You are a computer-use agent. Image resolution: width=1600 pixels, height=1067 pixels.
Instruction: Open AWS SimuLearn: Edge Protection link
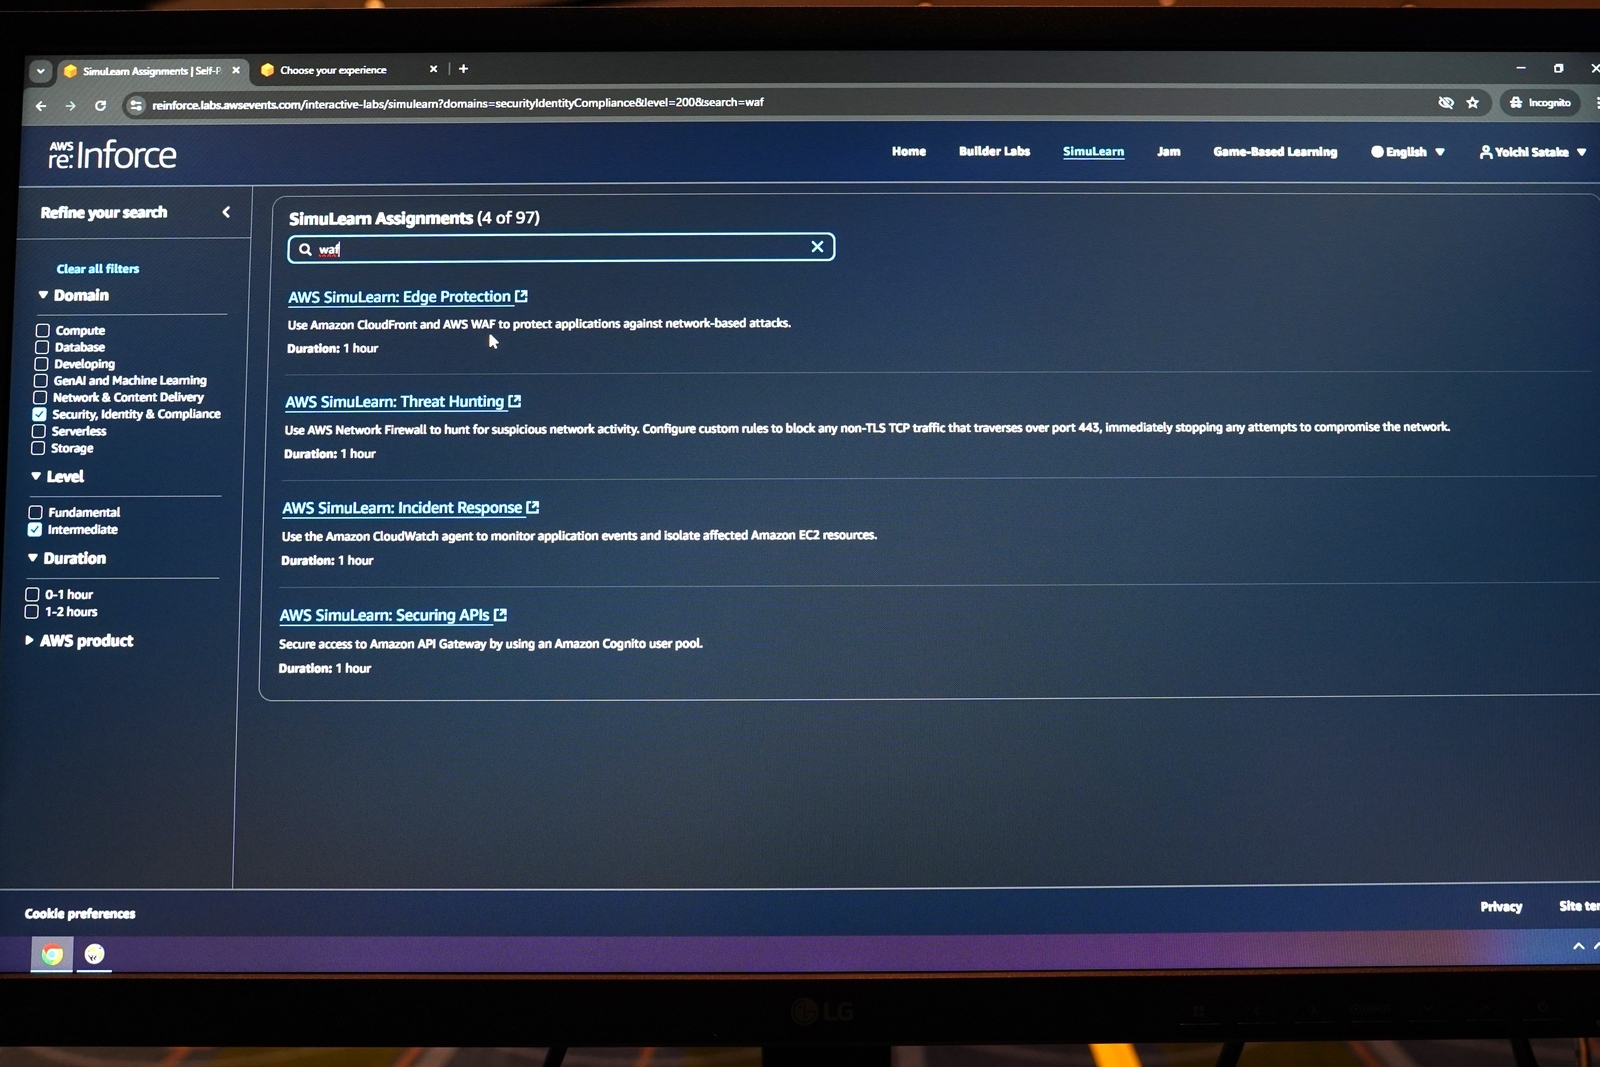click(399, 297)
